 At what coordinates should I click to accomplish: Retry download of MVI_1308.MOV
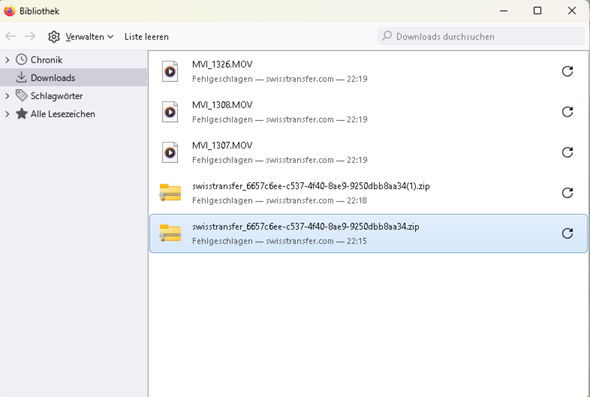point(567,112)
